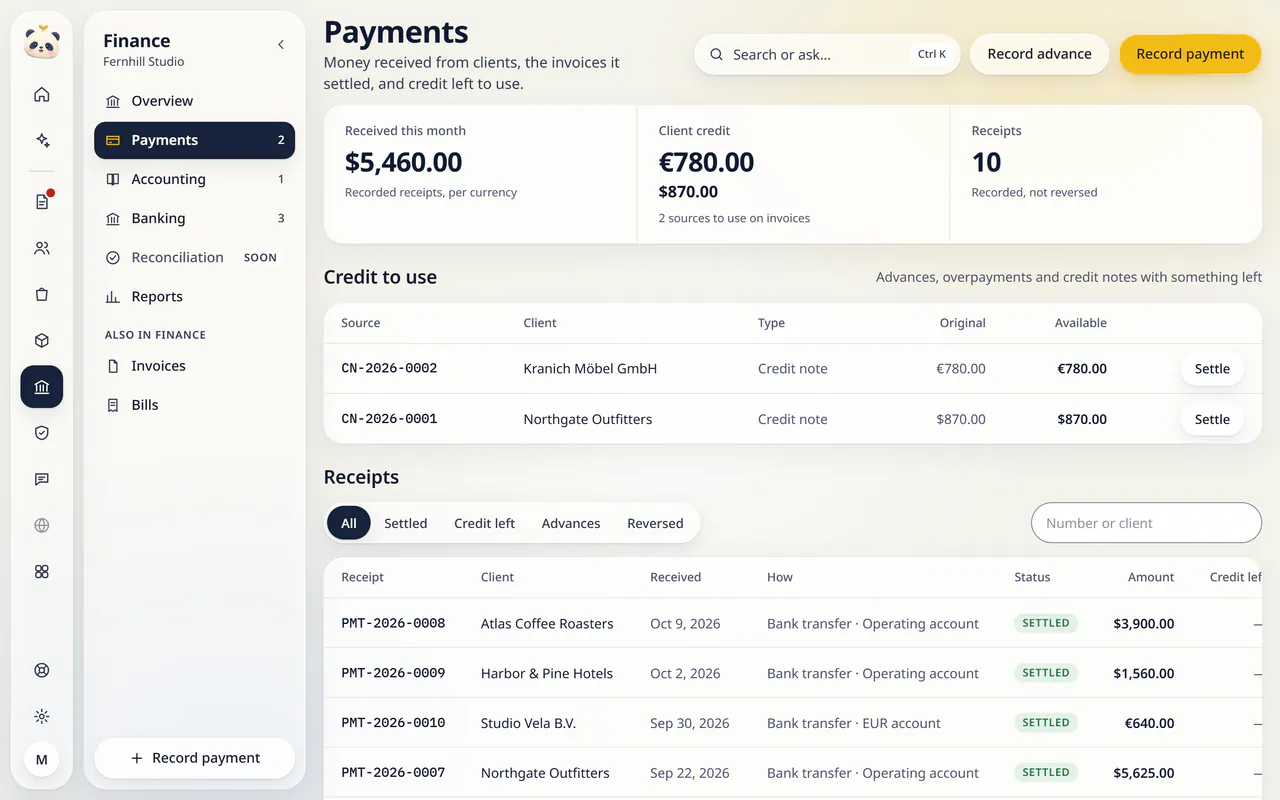Viewport: 1280px width, 800px height.
Task: Select the Settled receipts filter tab
Action: [x=405, y=523]
